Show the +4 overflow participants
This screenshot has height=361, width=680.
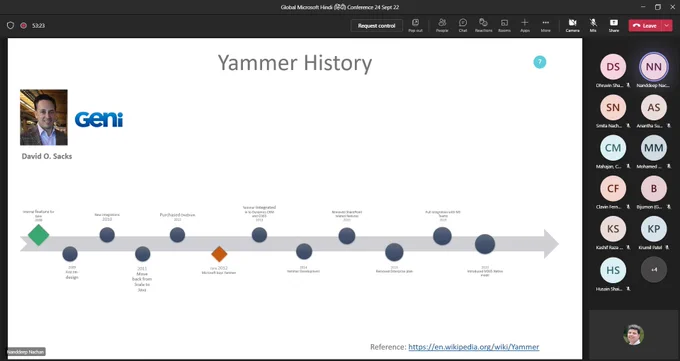[x=654, y=270]
